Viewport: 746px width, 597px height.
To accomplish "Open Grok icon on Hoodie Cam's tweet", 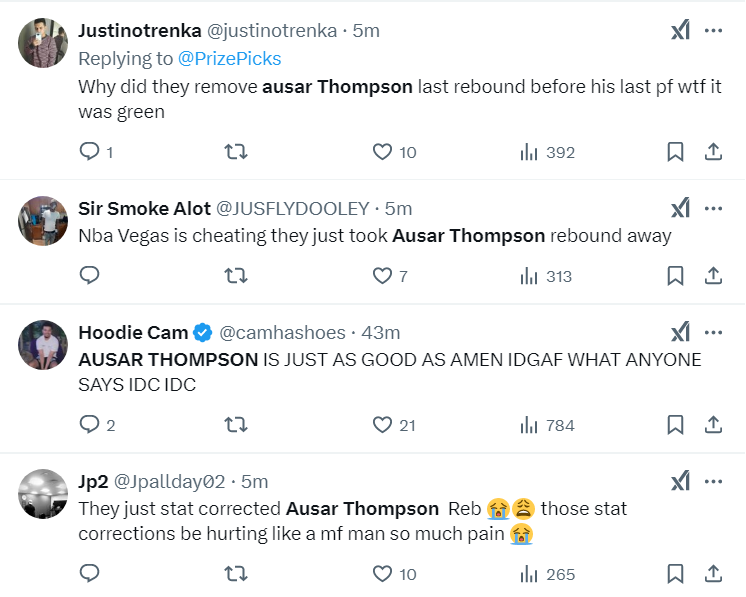I will point(680,333).
